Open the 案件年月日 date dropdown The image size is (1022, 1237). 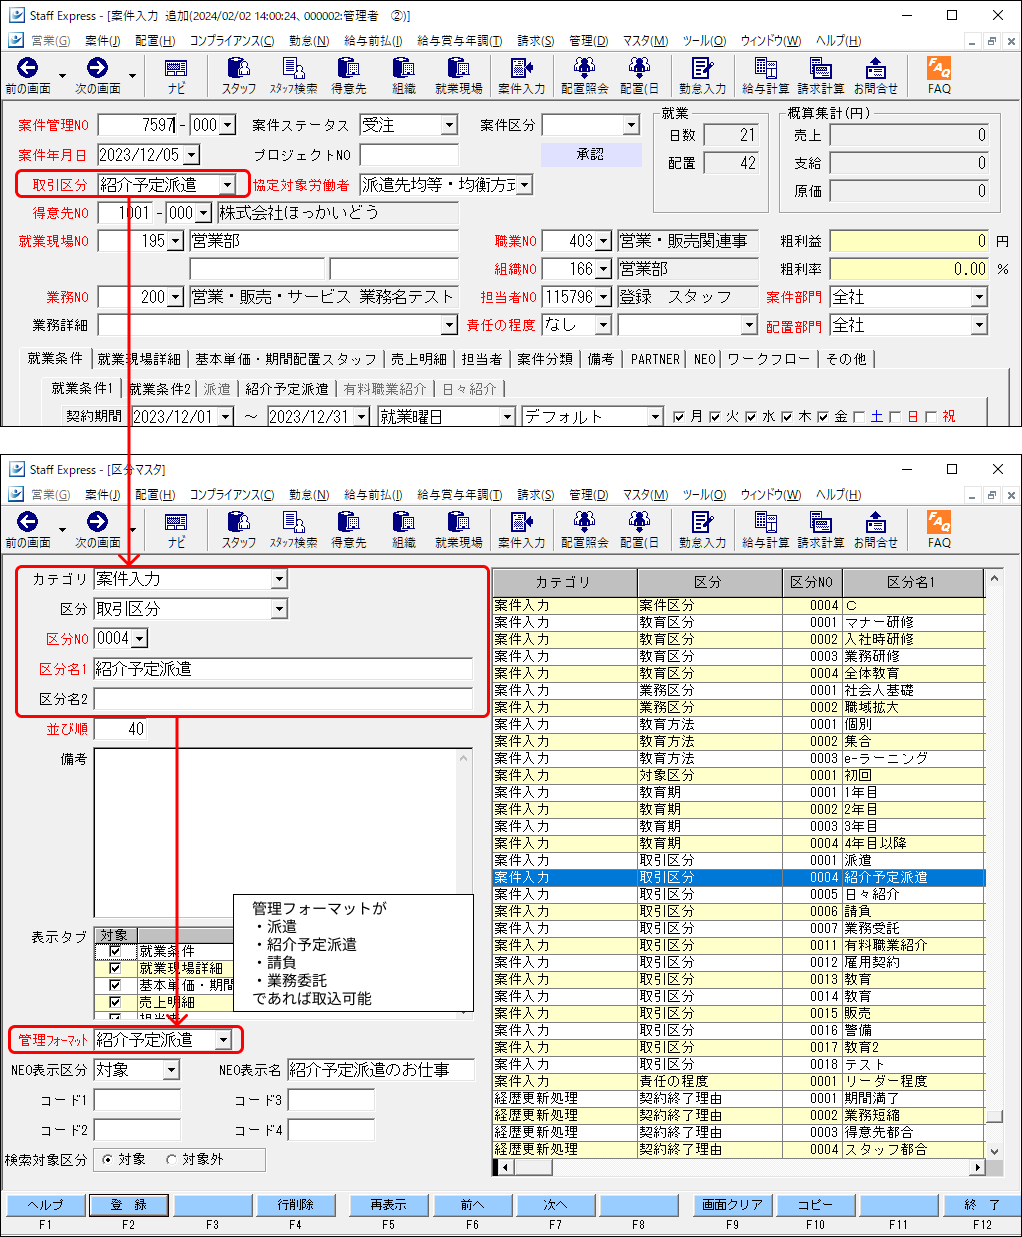pyautogui.click(x=191, y=155)
